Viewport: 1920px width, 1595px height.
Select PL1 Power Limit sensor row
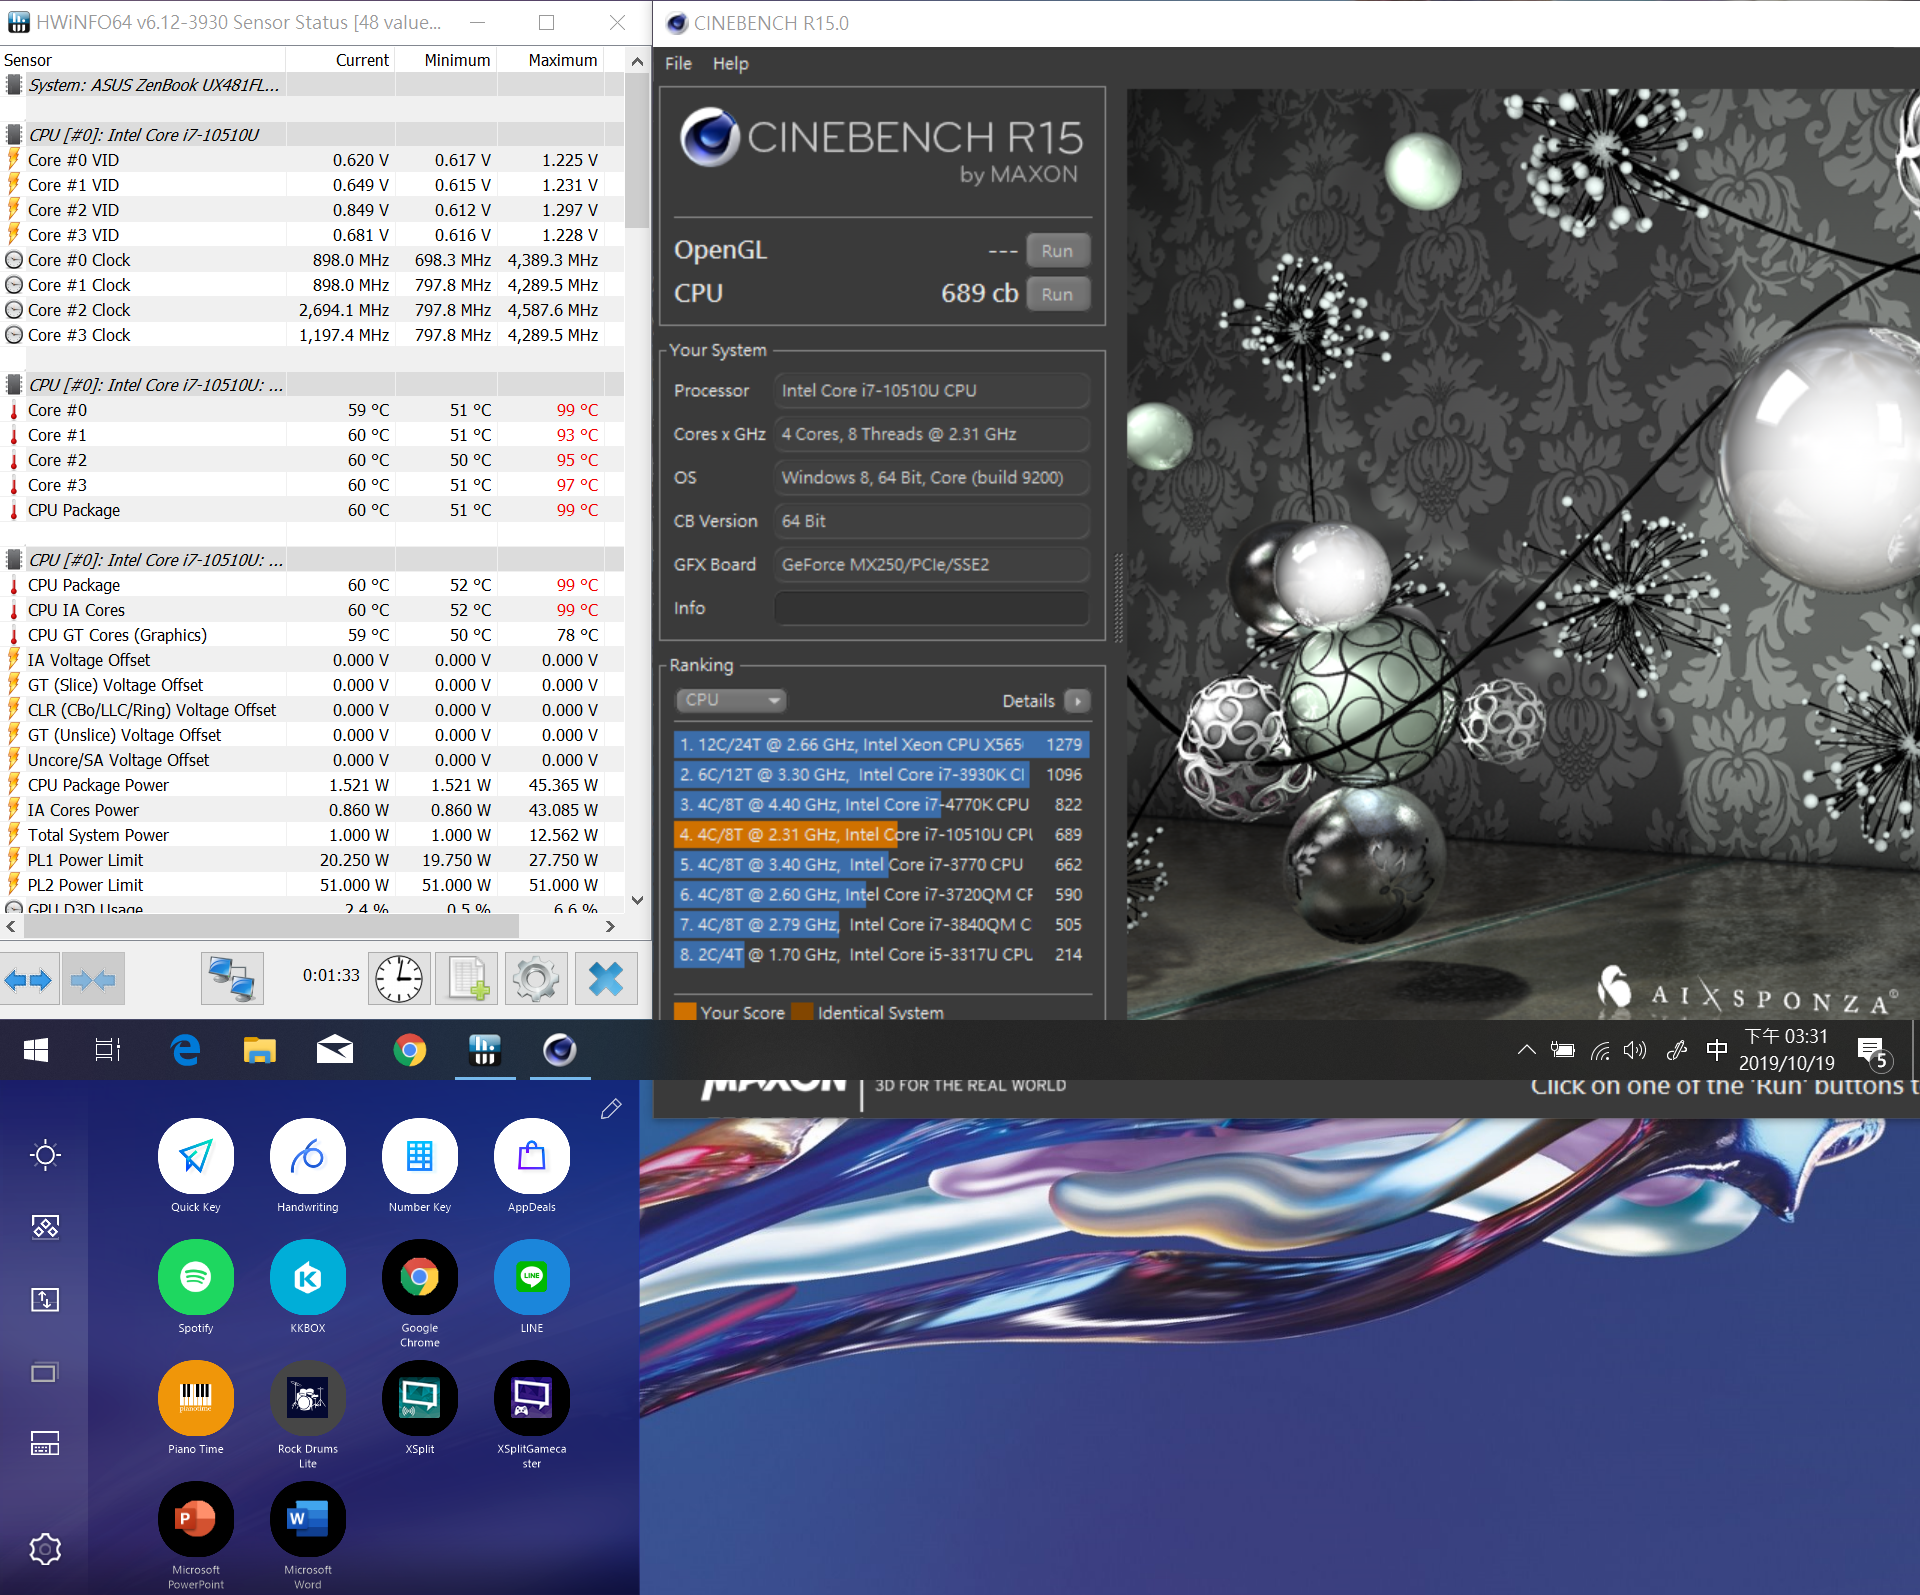click(x=312, y=860)
